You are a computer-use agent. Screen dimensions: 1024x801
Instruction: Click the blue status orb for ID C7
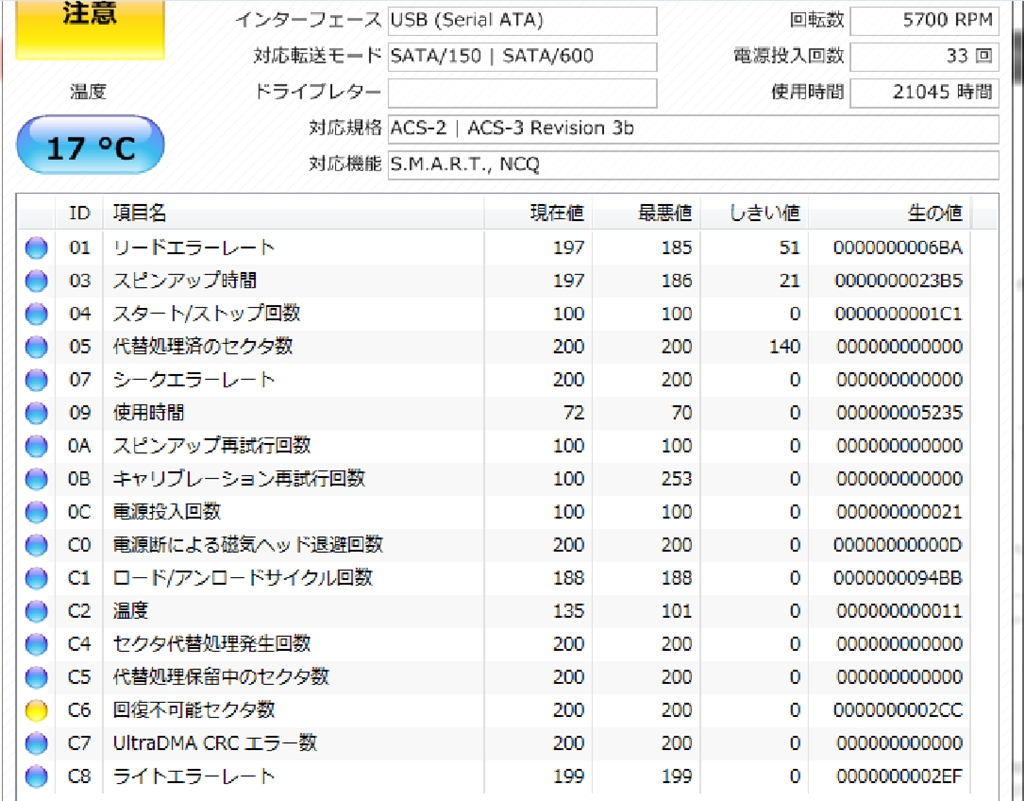point(37,744)
